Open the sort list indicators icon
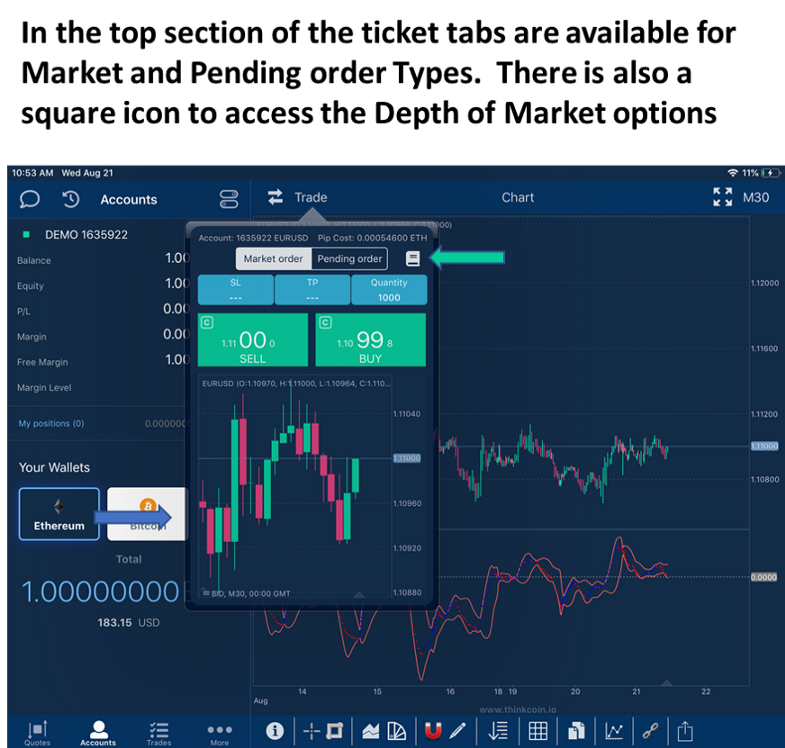 [498, 731]
